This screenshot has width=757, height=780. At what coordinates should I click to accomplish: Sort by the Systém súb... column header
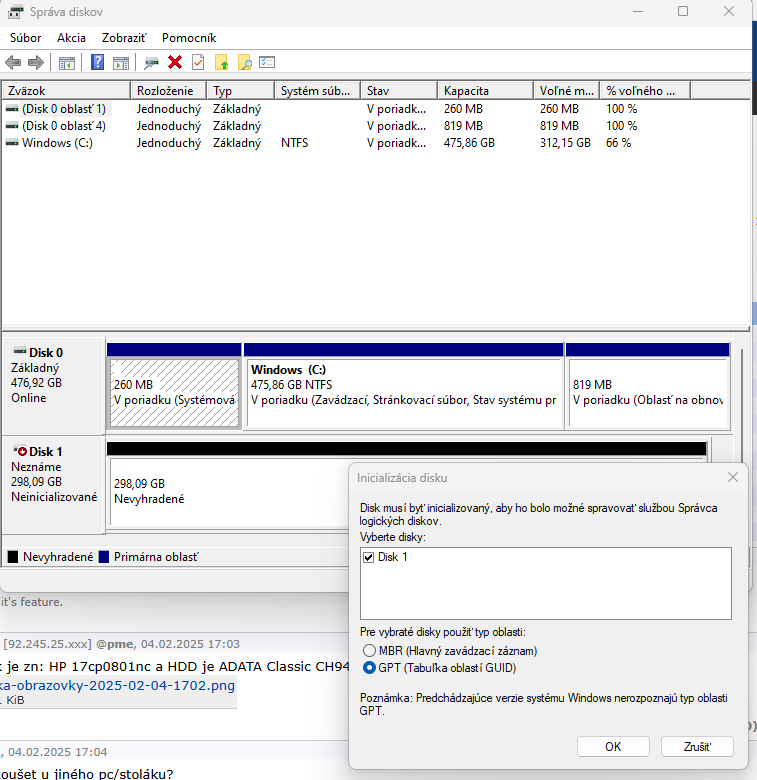(317, 91)
